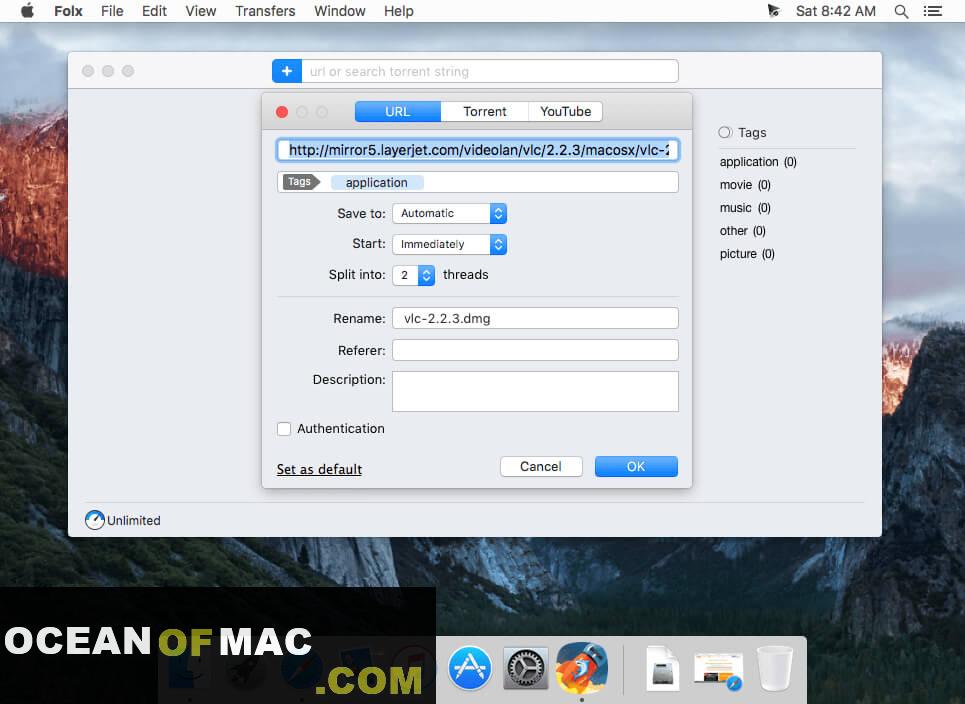This screenshot has width=965, height=704.
Task: Switch to the Torrent tab
Action: [485, 111]
